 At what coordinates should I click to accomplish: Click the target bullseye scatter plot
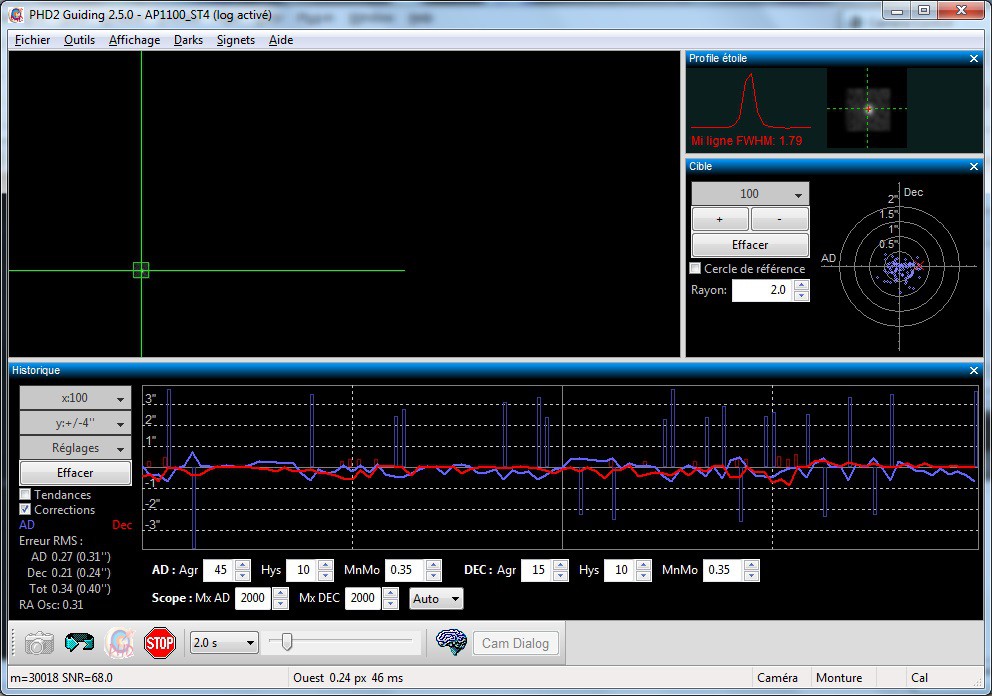point(899,266)
